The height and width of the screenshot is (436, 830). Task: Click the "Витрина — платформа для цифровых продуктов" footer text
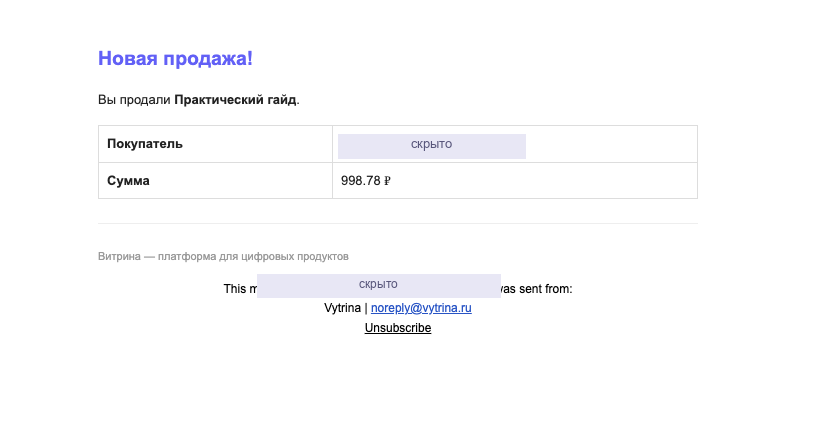pyautogui.click(x=223, y=257)
